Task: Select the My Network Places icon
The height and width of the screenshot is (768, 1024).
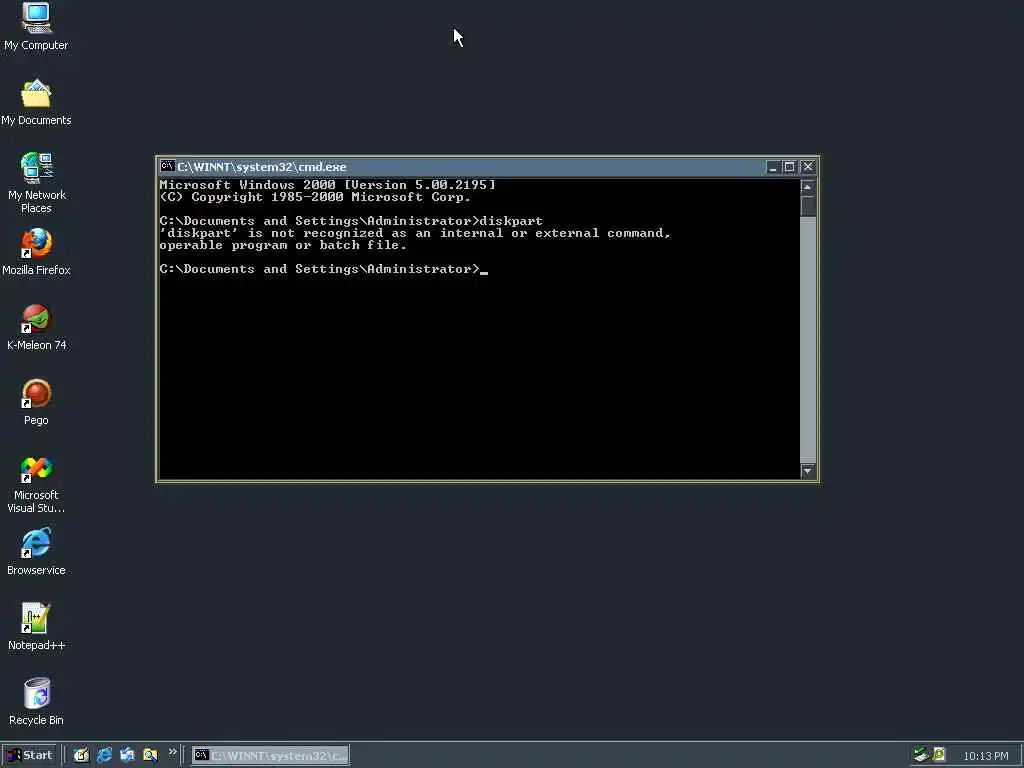Action: tap(36, 182)
